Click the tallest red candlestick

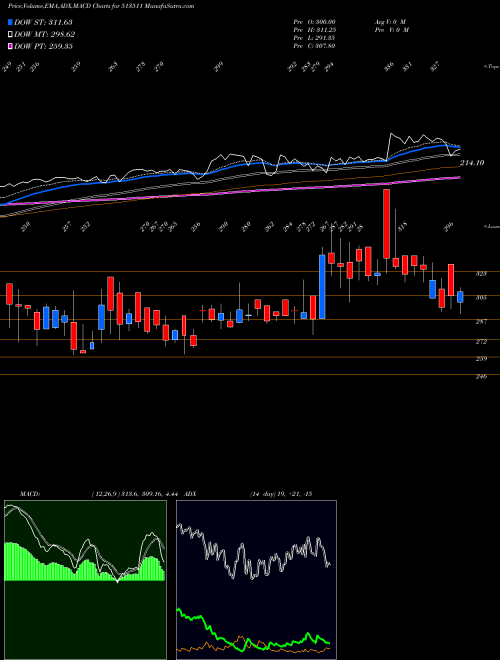[x=386, y=224]
